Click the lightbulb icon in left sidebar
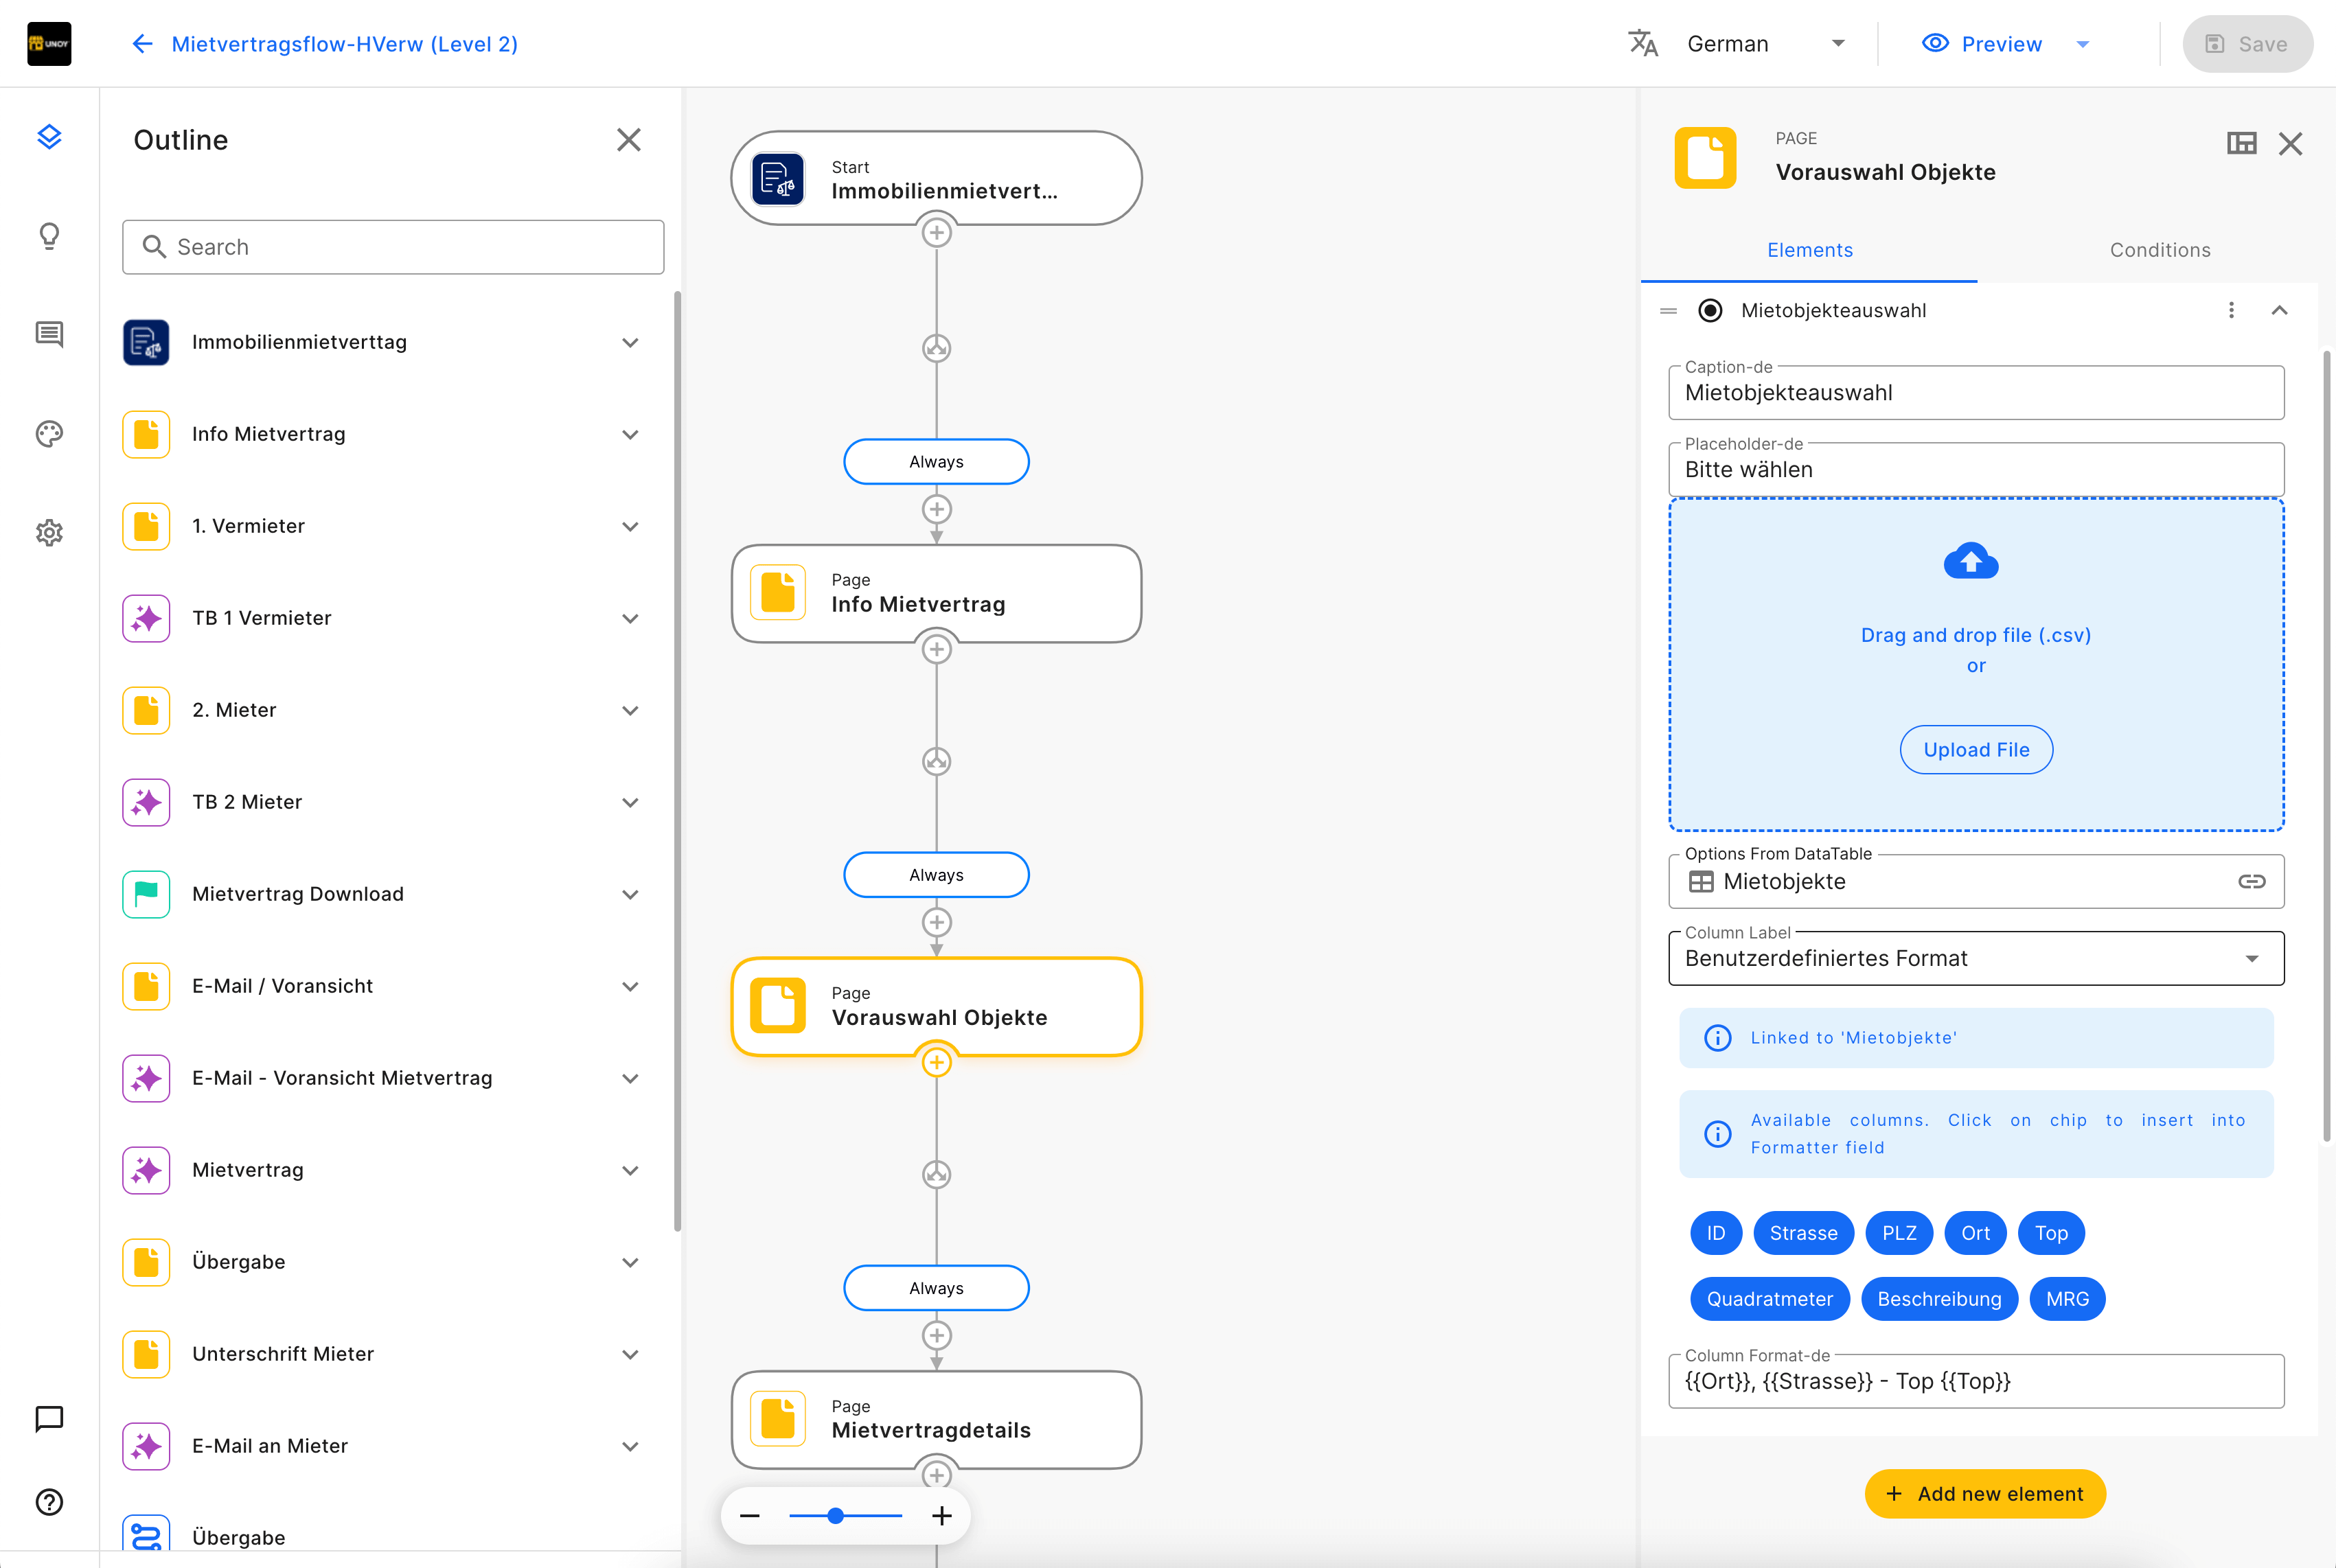2336x1568 pixels. click(x=49, y=236)
